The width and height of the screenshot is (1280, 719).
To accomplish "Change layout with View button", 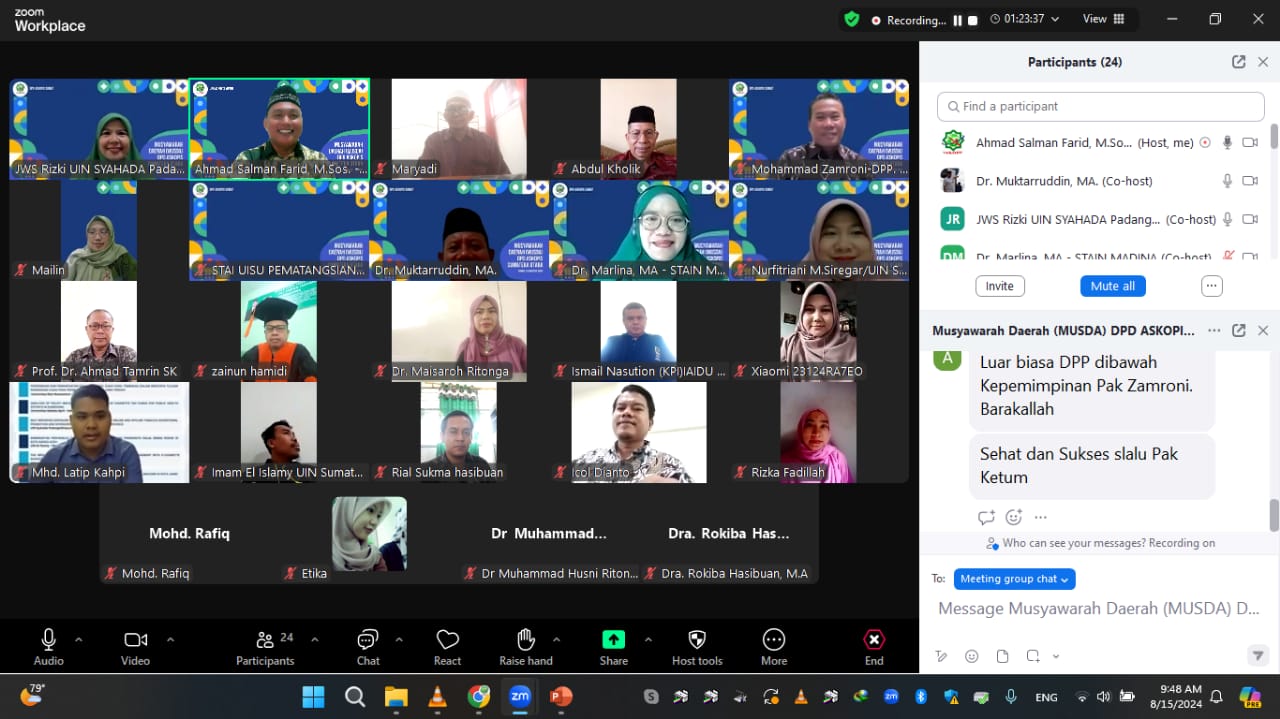I will (x=1104, y=19).
